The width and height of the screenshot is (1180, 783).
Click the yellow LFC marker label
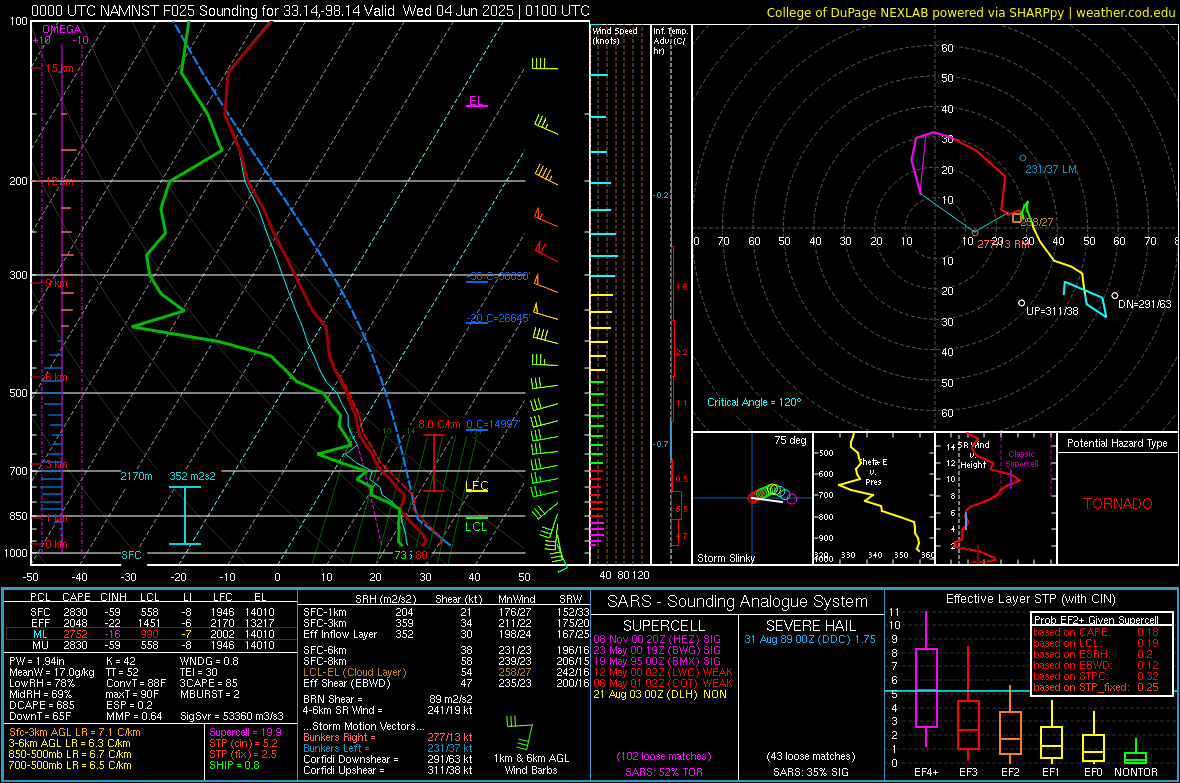(477, 486)
